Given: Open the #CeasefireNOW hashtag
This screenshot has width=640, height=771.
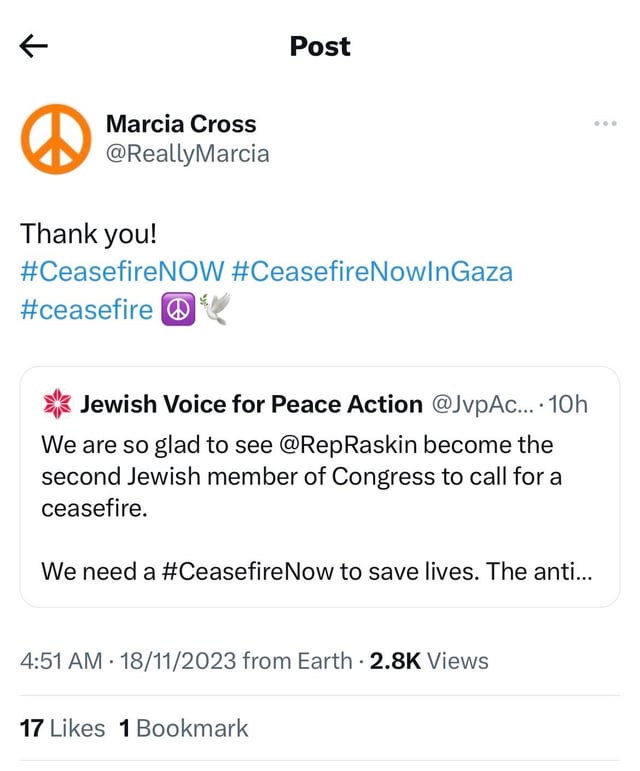Looking at the screenshot, I should [x=120, y=271].
